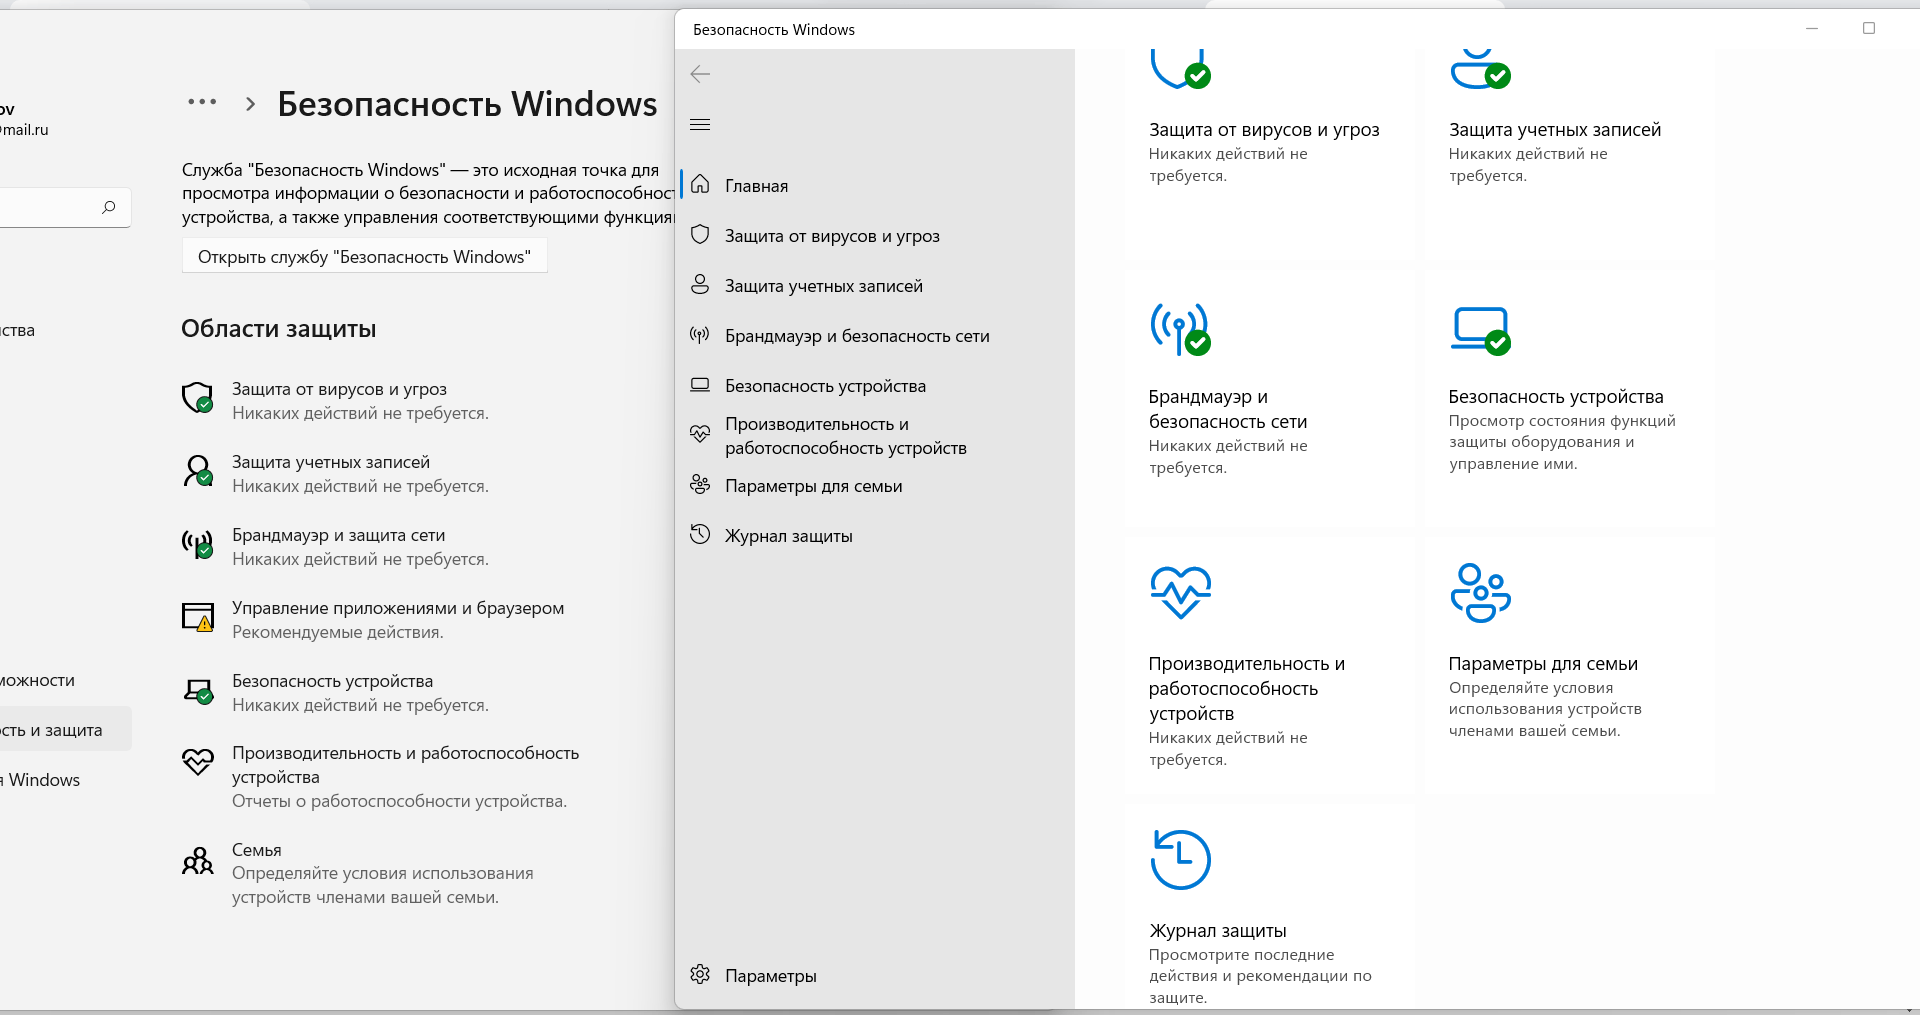This screenshot has height=1015, width=1920.
Task: Open Производительность и работоспособность устройства in Settings
Action: click(x=405, y=765)
